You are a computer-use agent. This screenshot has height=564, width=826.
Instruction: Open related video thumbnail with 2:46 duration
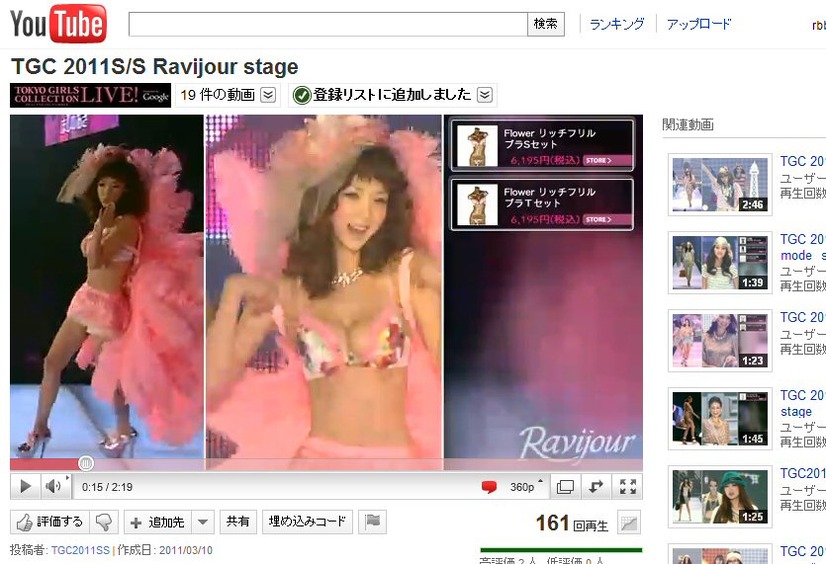720,184
